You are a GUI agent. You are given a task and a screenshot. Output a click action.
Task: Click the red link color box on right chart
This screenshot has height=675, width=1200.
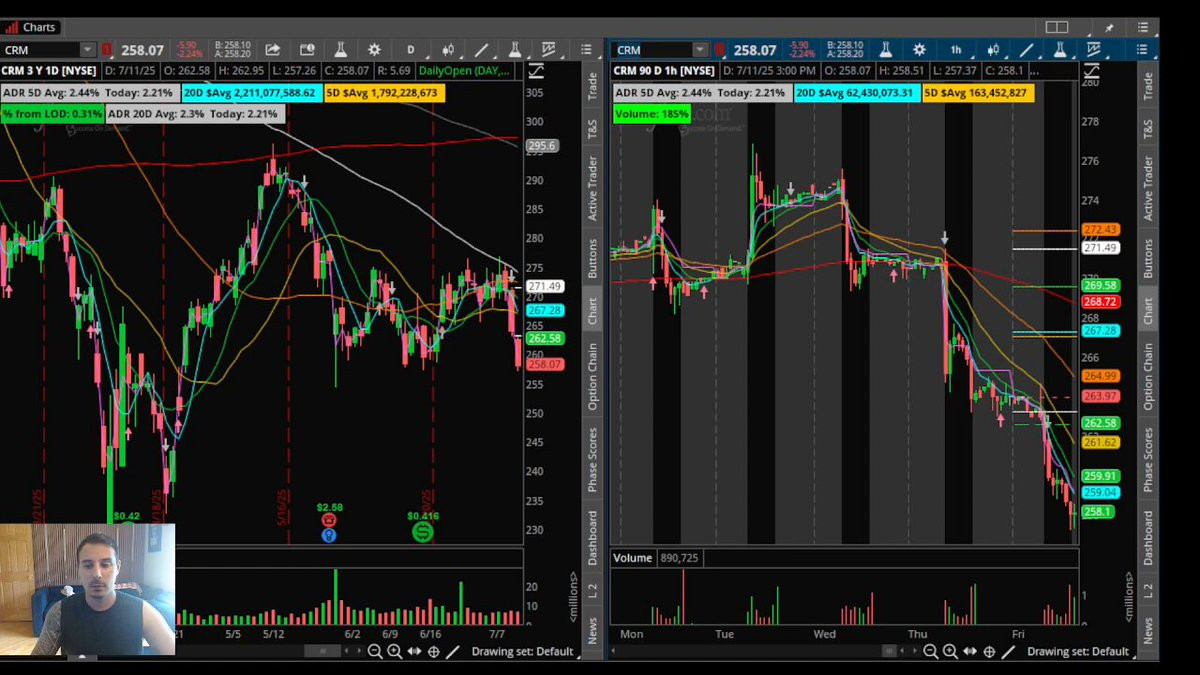coord(721,50)
